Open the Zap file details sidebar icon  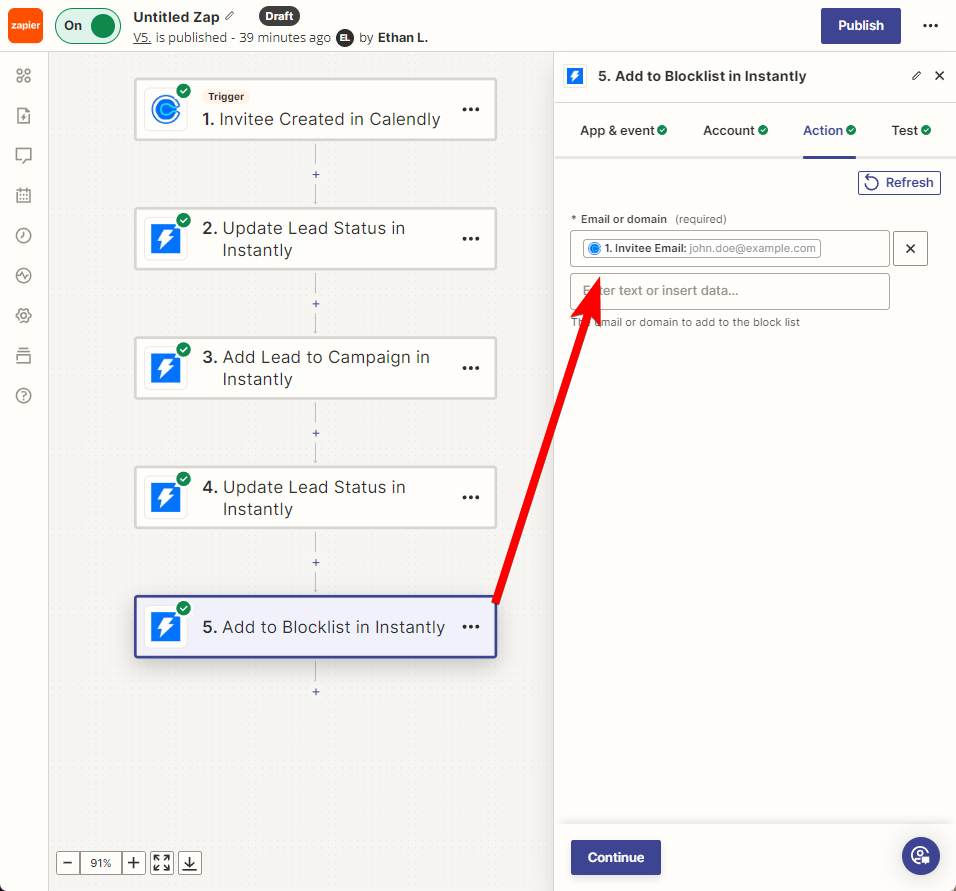(24, 116)
